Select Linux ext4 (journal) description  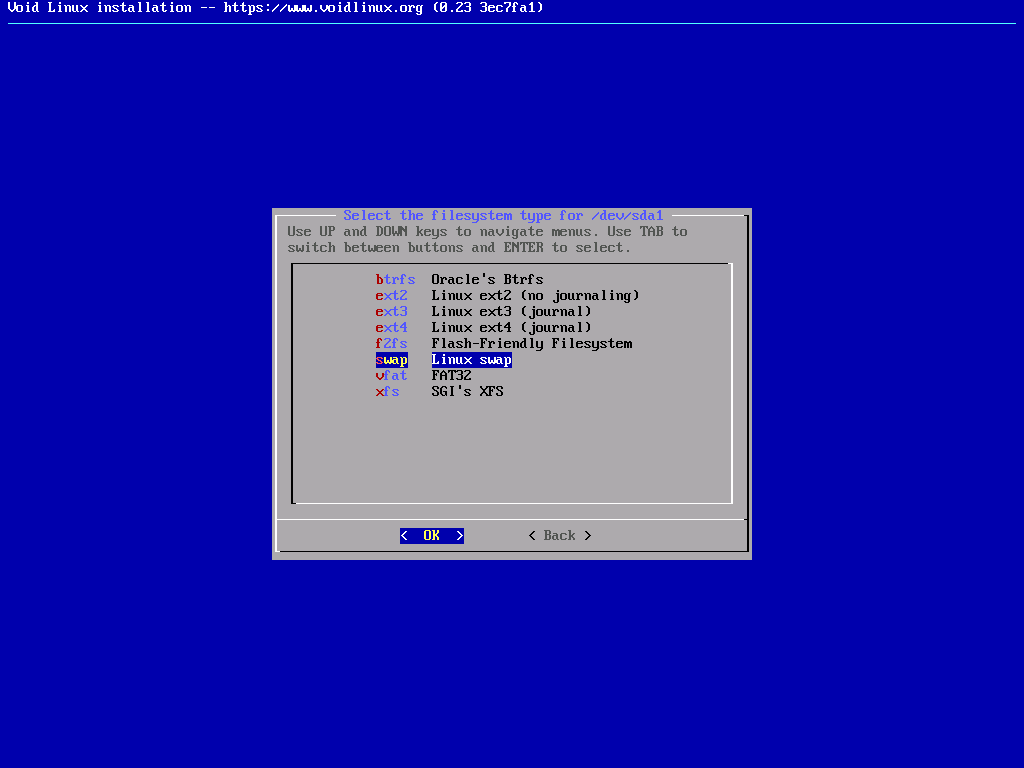click(x=511, y=328)
